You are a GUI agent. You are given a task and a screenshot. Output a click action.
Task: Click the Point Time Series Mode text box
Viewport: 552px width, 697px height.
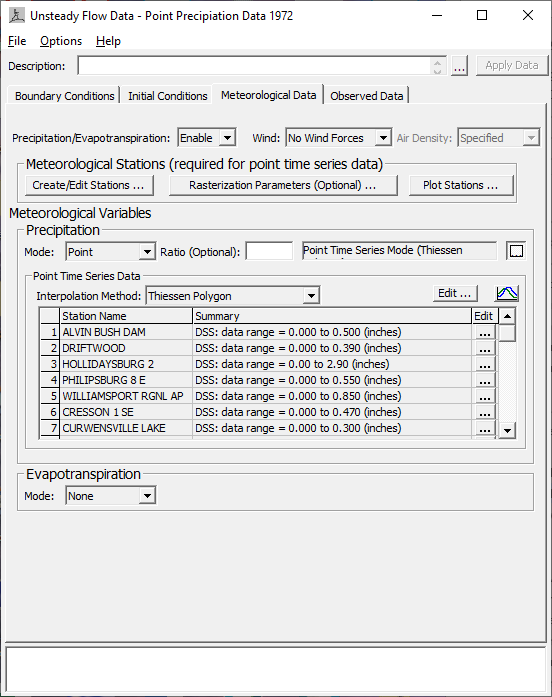point(399,251)
